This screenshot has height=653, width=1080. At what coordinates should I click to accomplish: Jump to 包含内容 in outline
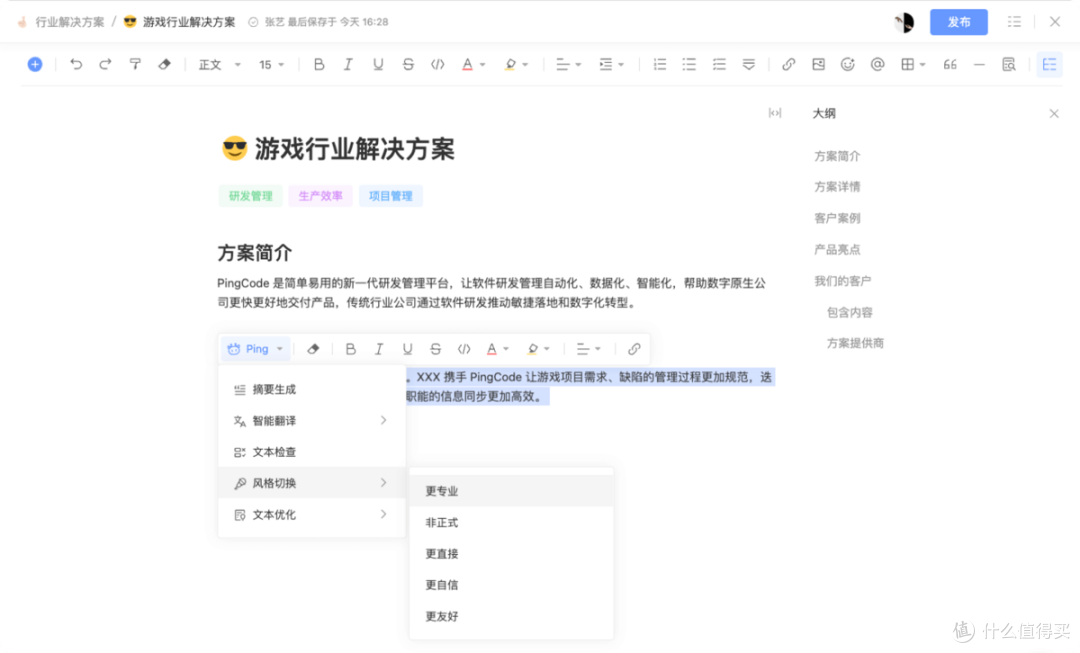tap(849, 313)
